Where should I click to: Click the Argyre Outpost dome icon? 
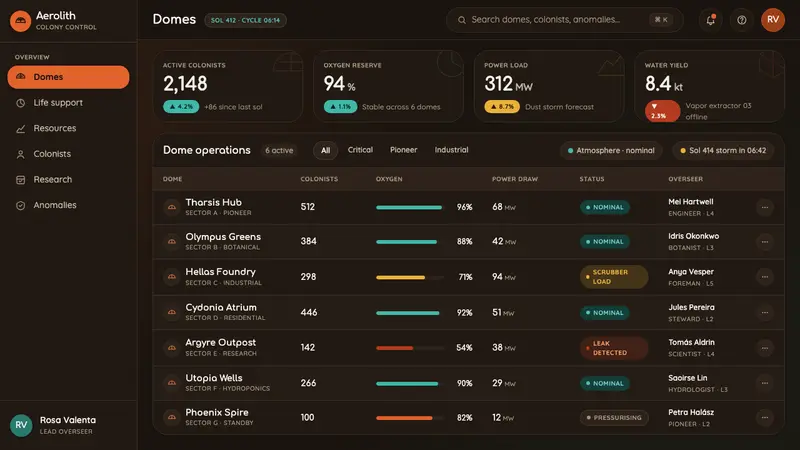[172, 347]
